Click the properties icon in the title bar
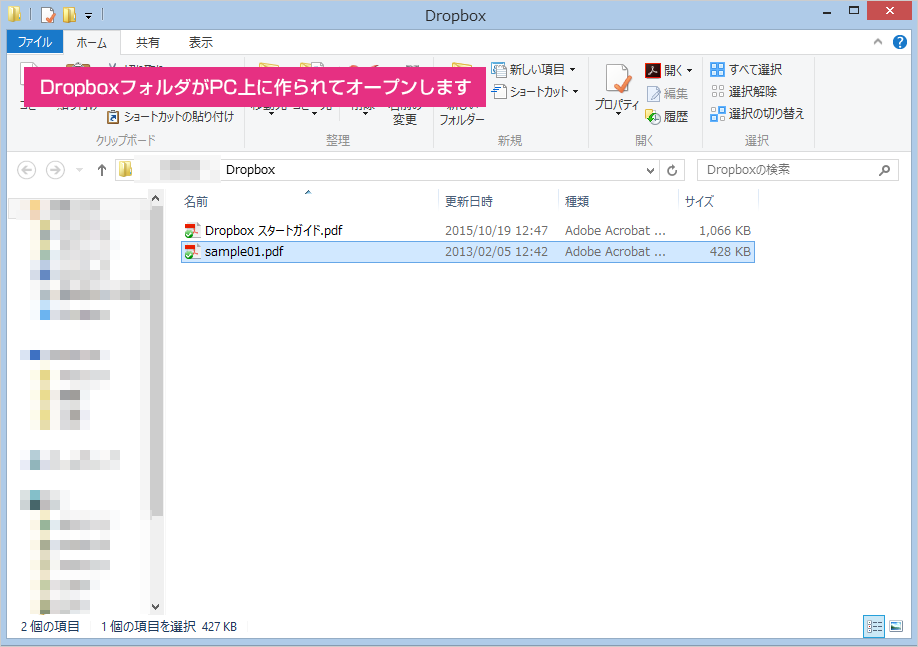 [48, 14]
